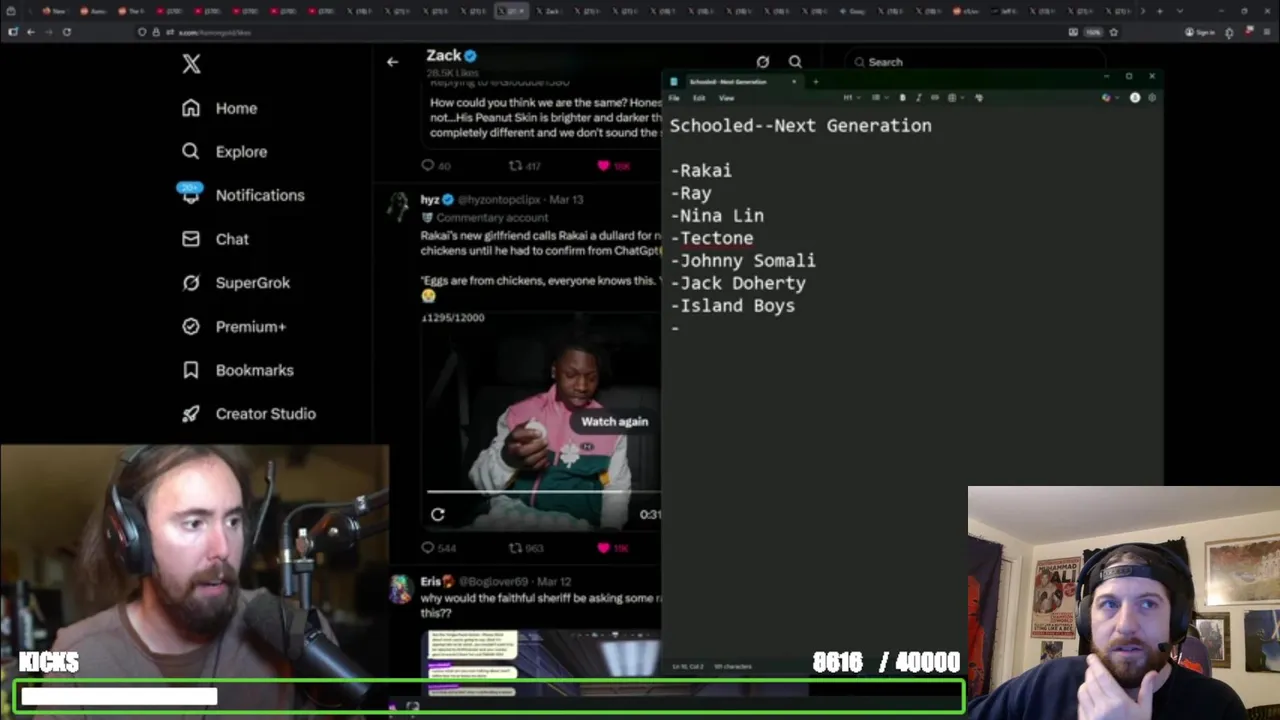
Task: Open SuperGrok in the sidebar
Action: (236, 283)
